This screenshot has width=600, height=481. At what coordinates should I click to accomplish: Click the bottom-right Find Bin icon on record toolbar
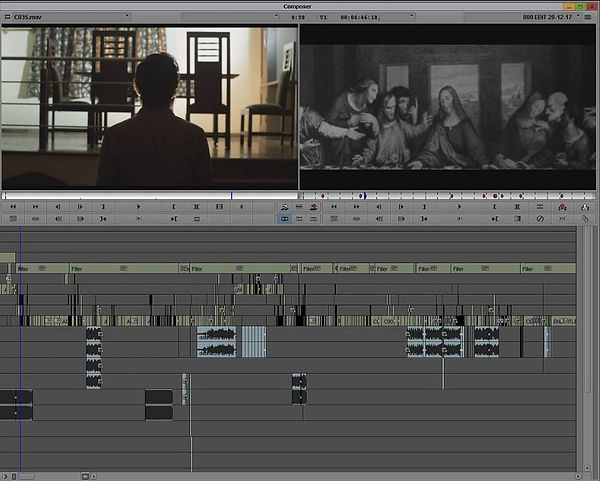click(x=585, y=219)
